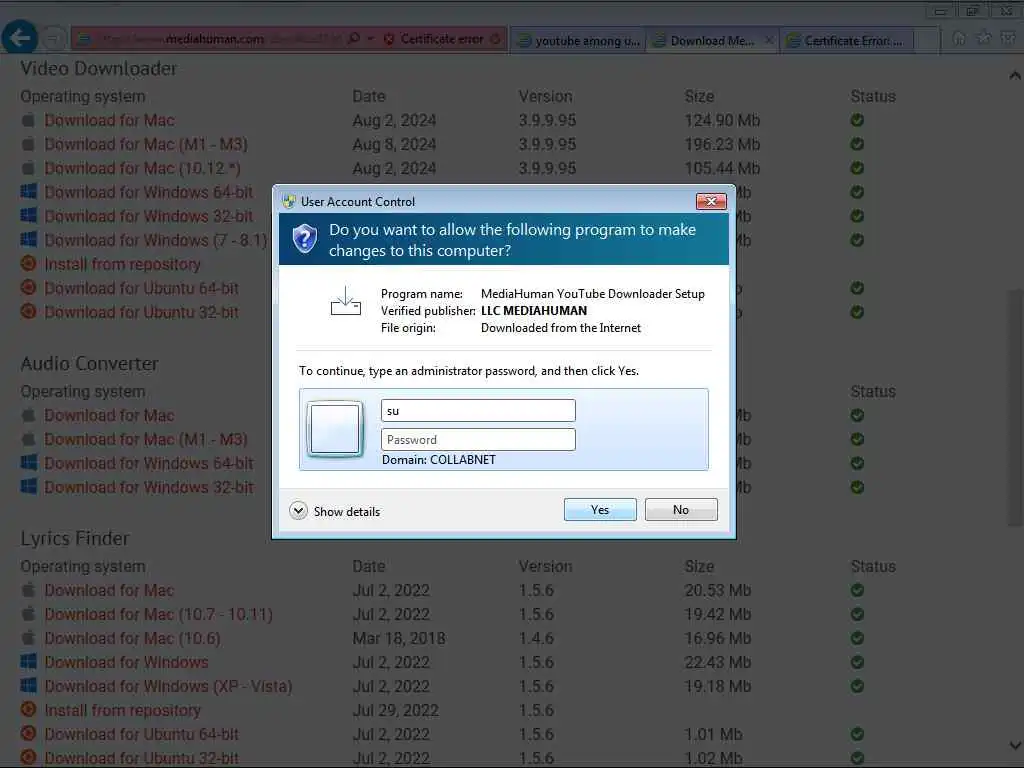Screen dimensions: 1024x768
Task: Click green status check for Mac 196.23 Mb row
Action: [857, 144]
